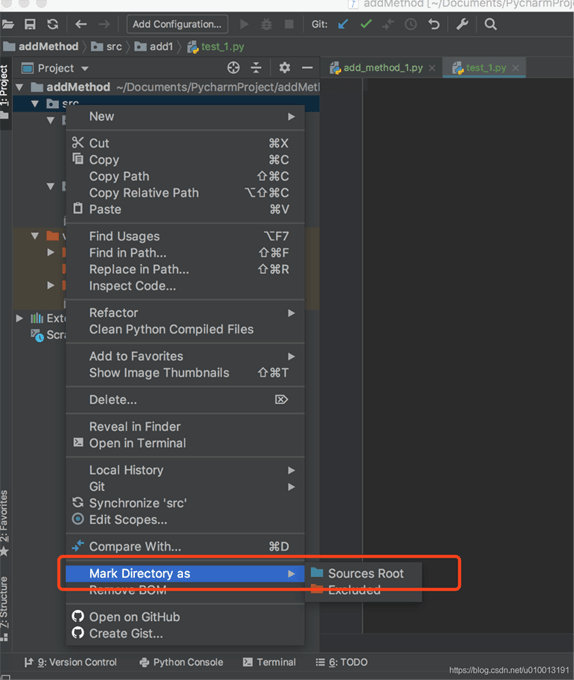The height and width of the screenshot is (680, 574).
Task: Open the Terminal tool window button
Action: point(270,662)
